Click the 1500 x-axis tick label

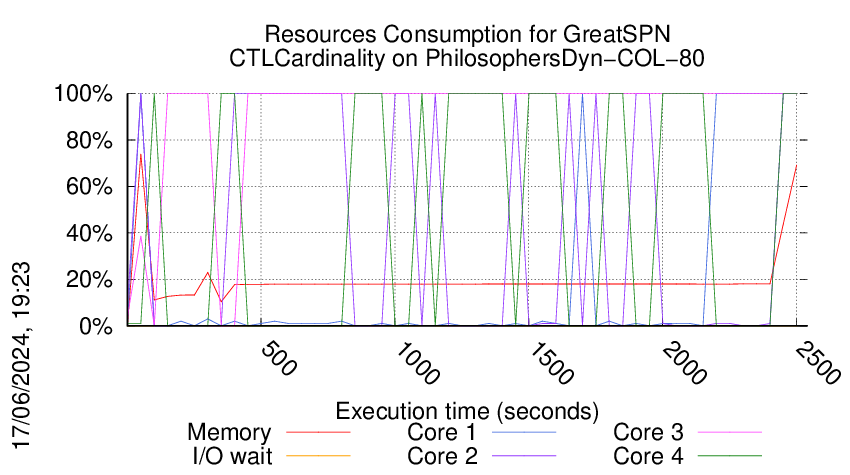[551, 363]
